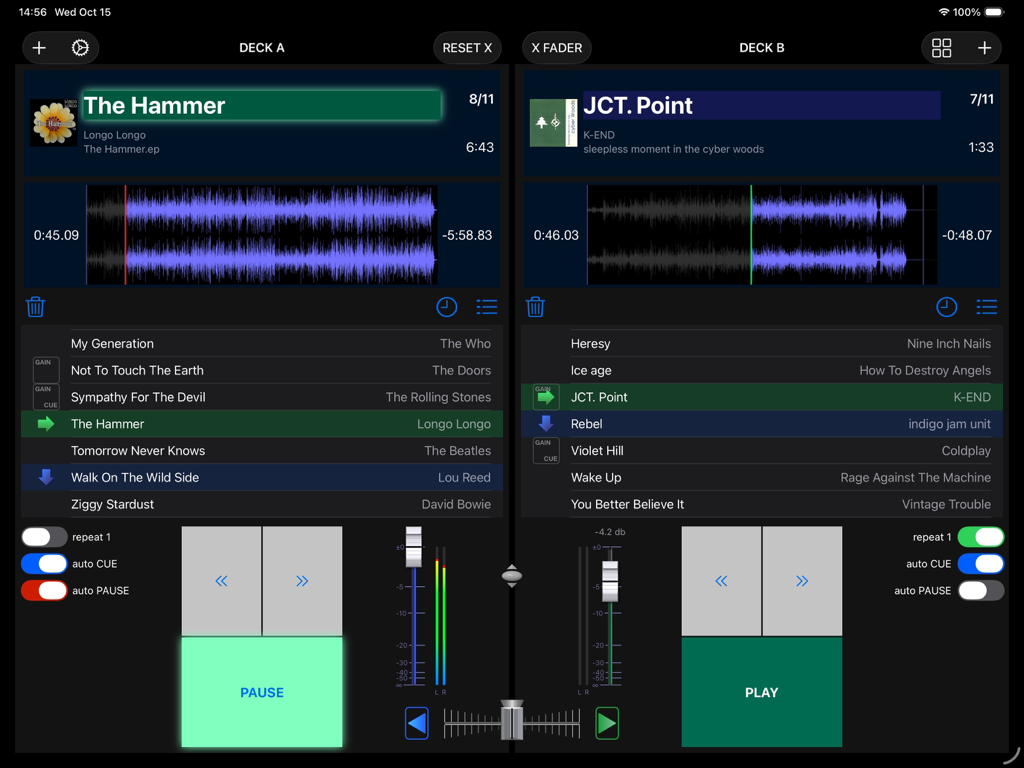Click the grid layout icon top right

click(941, 47)
